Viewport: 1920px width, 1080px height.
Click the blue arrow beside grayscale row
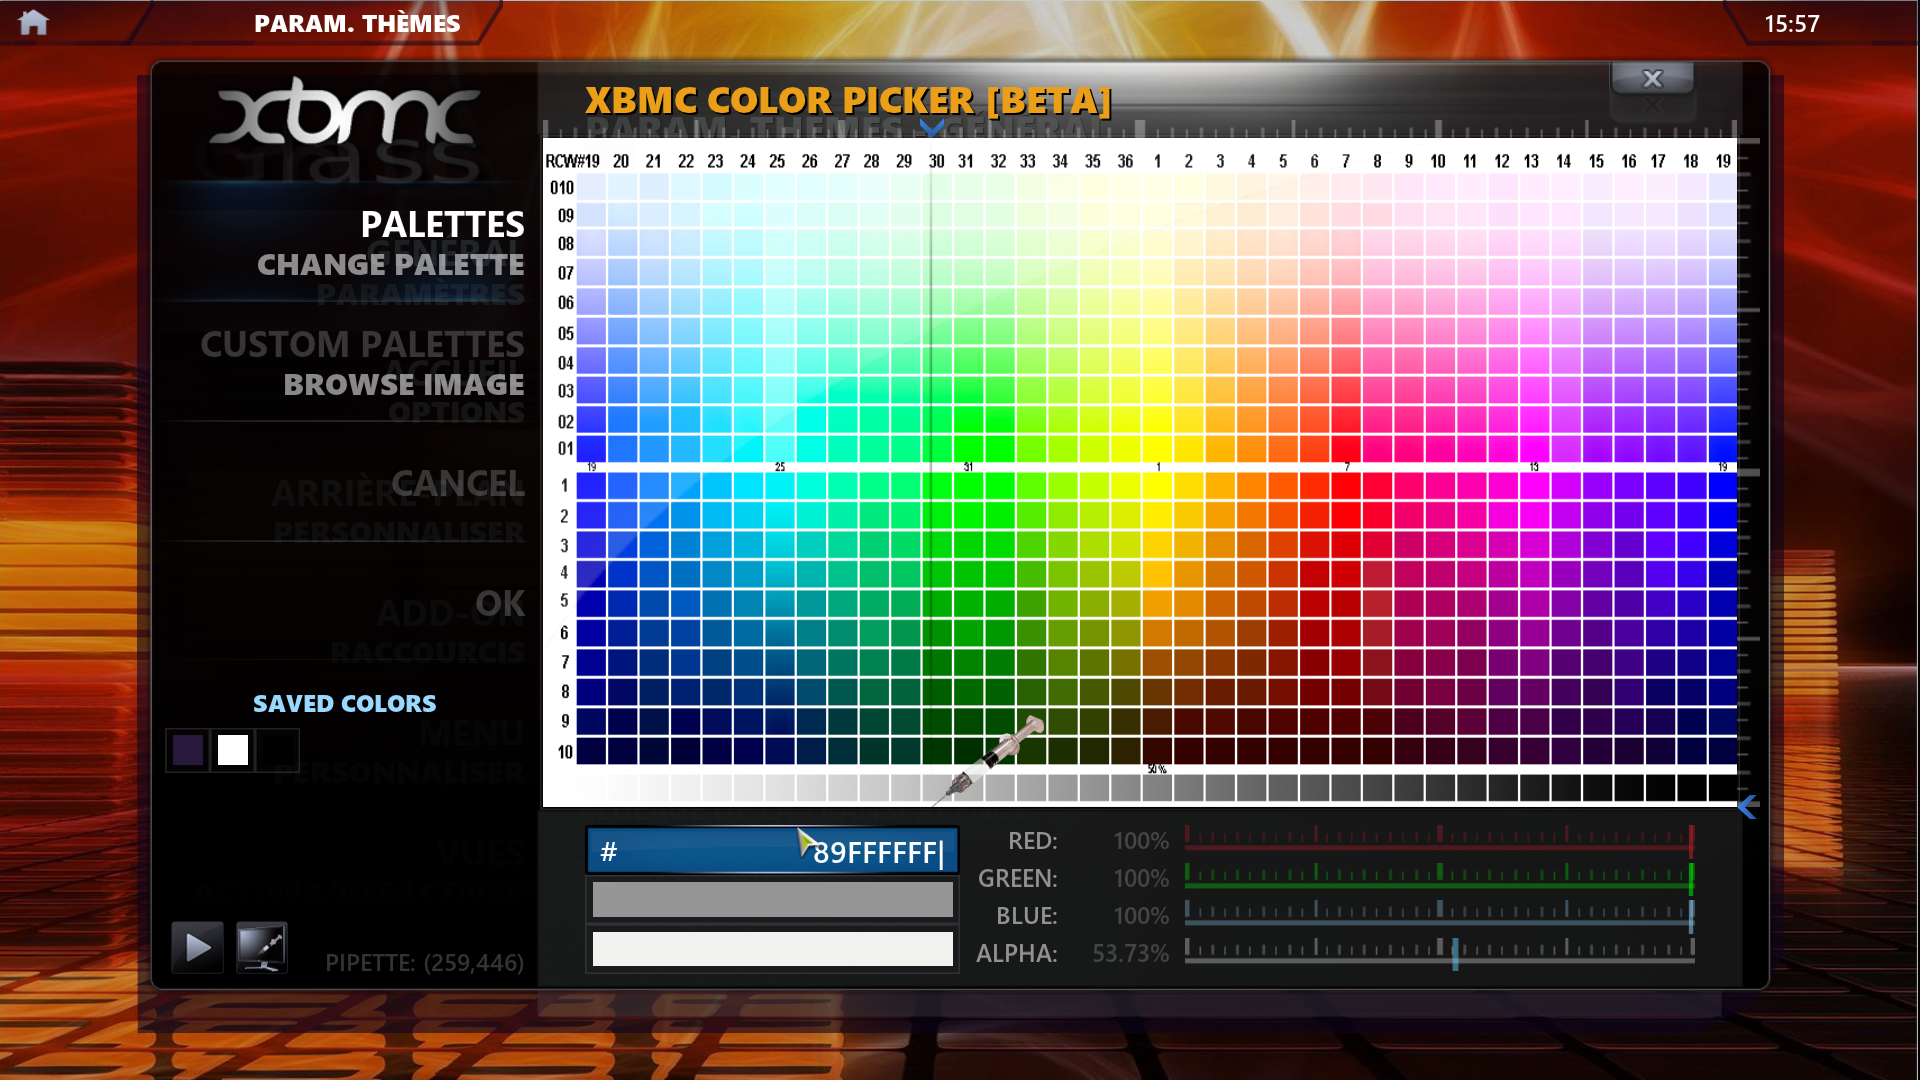(x=1748, y=807)
